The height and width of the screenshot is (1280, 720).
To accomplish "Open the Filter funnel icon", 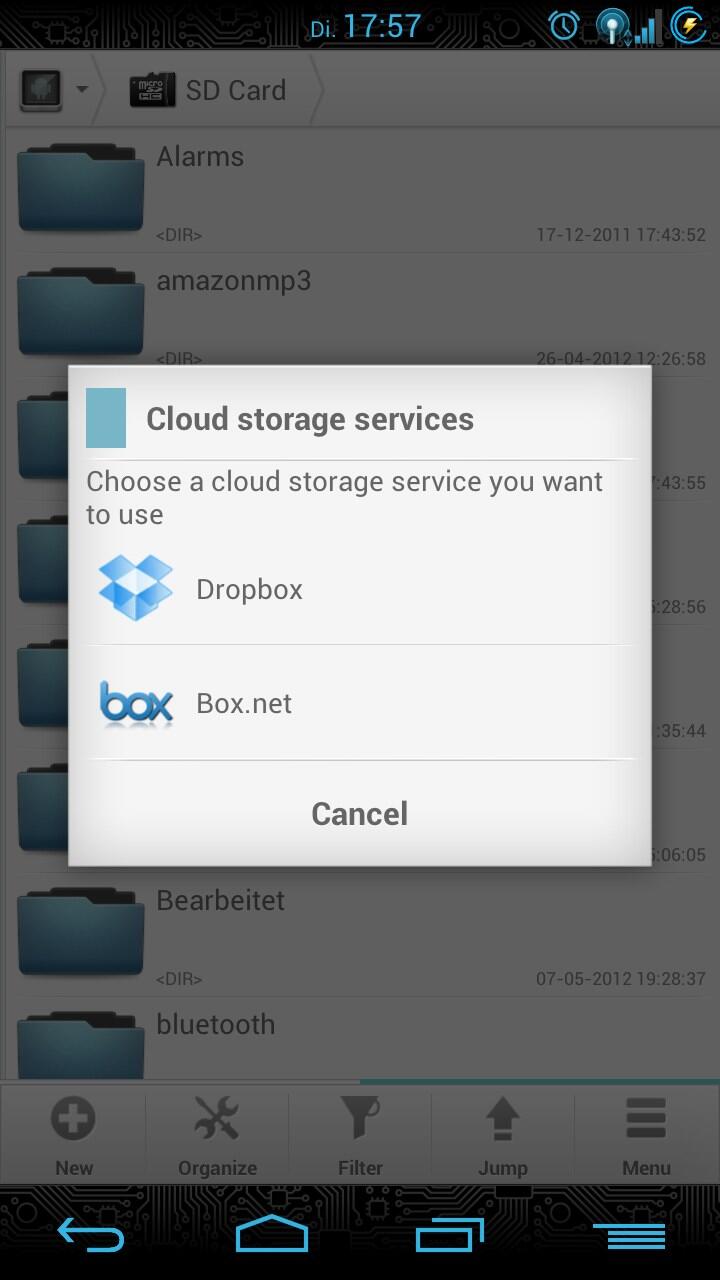I will tap(360, 1118).
